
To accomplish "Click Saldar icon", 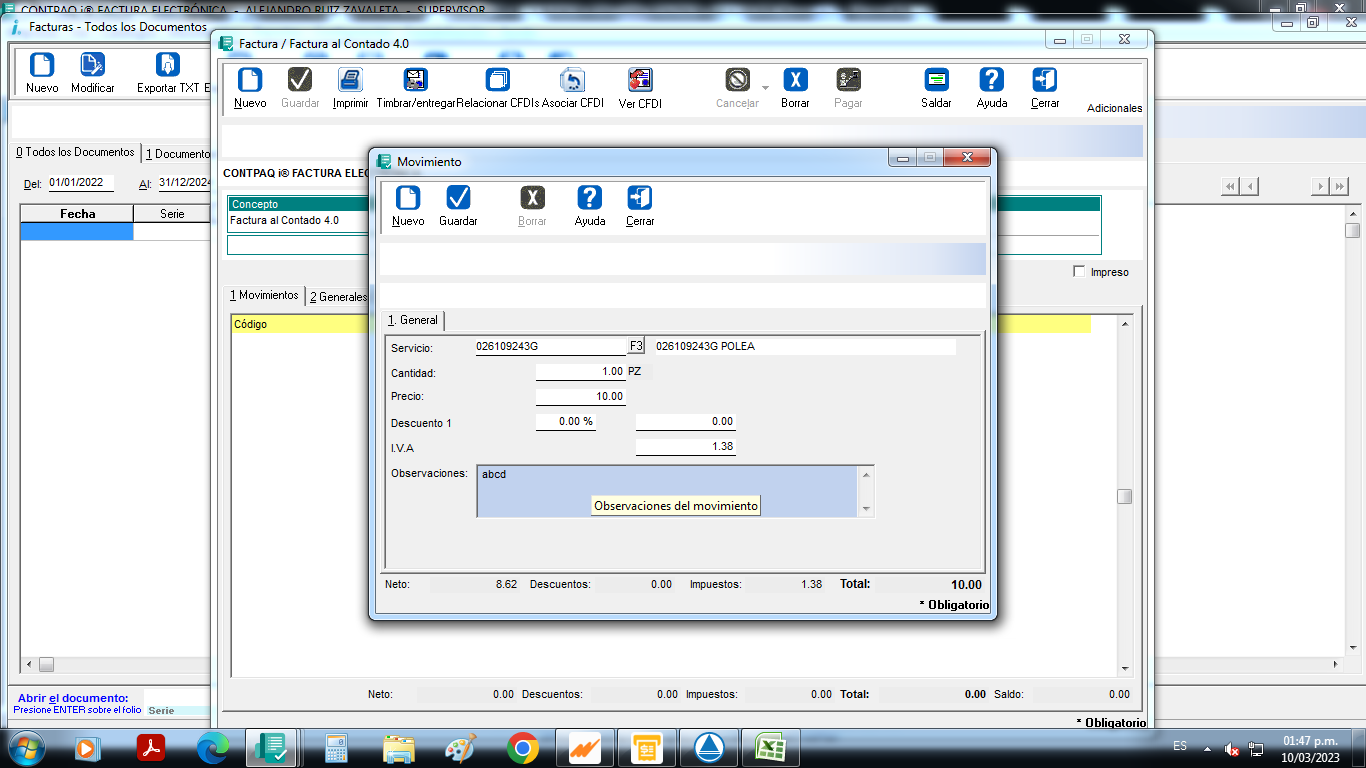I will point(936,80).
